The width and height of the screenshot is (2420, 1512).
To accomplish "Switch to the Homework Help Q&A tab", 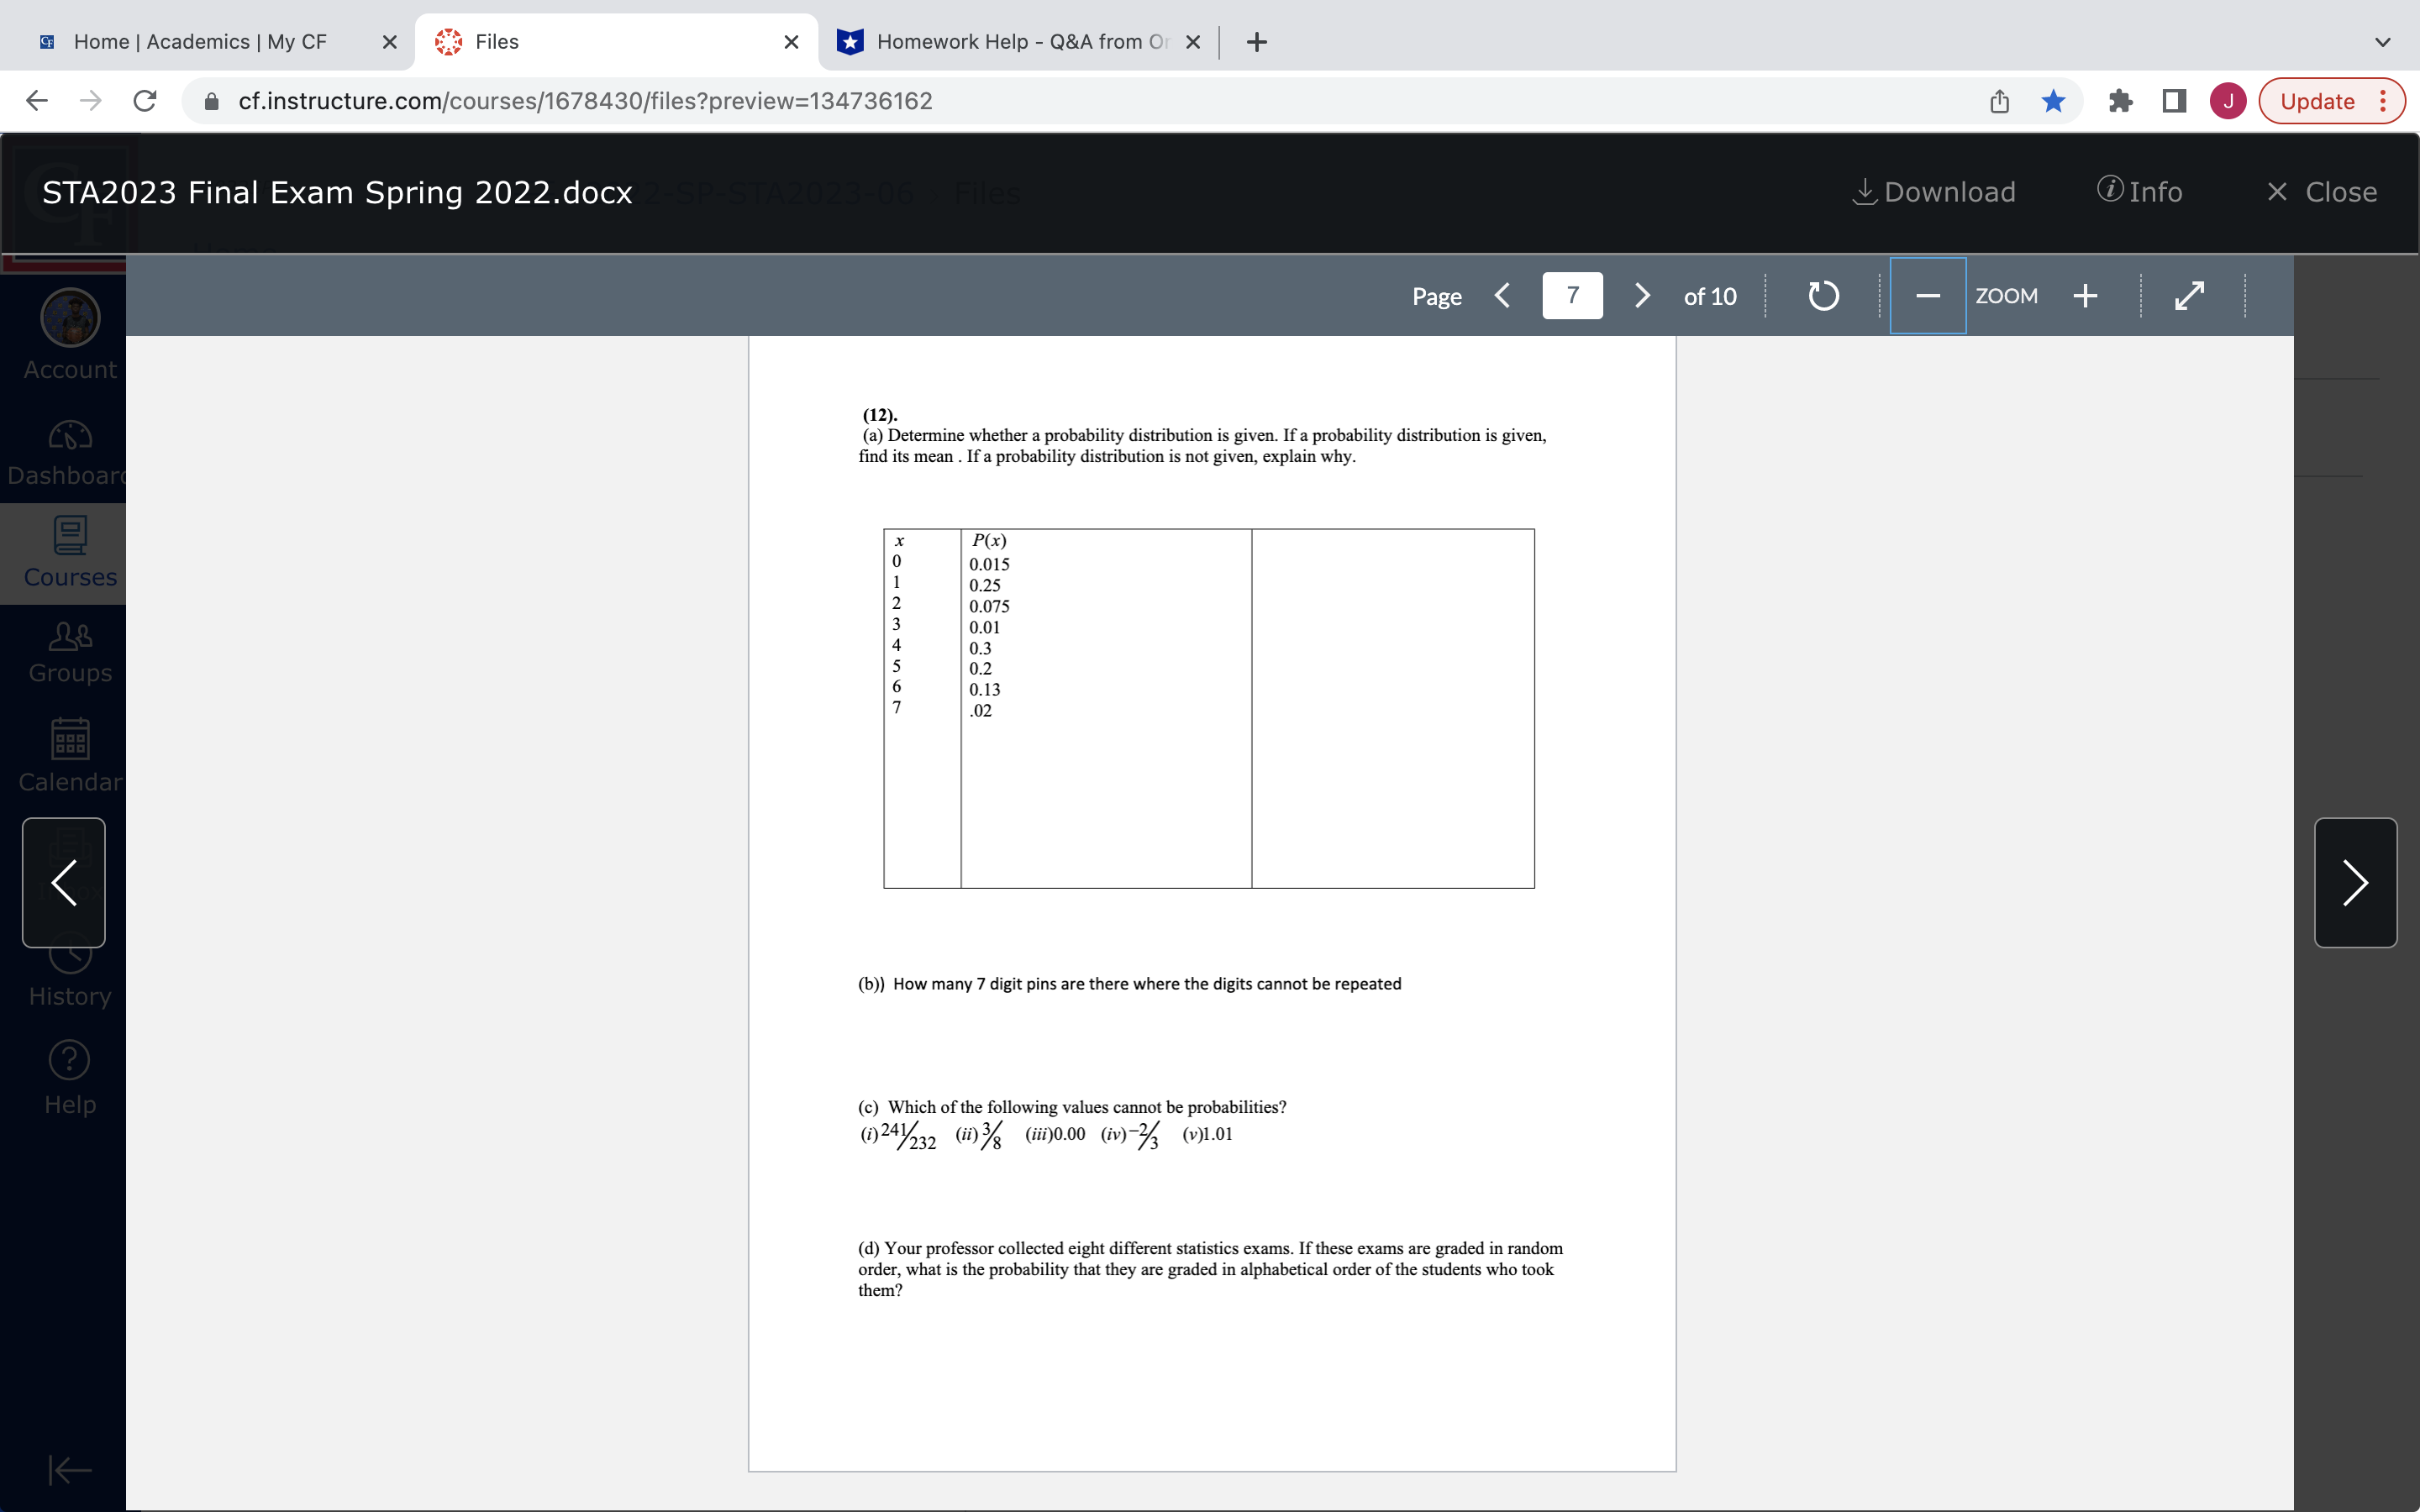I will coord(1000,41).
